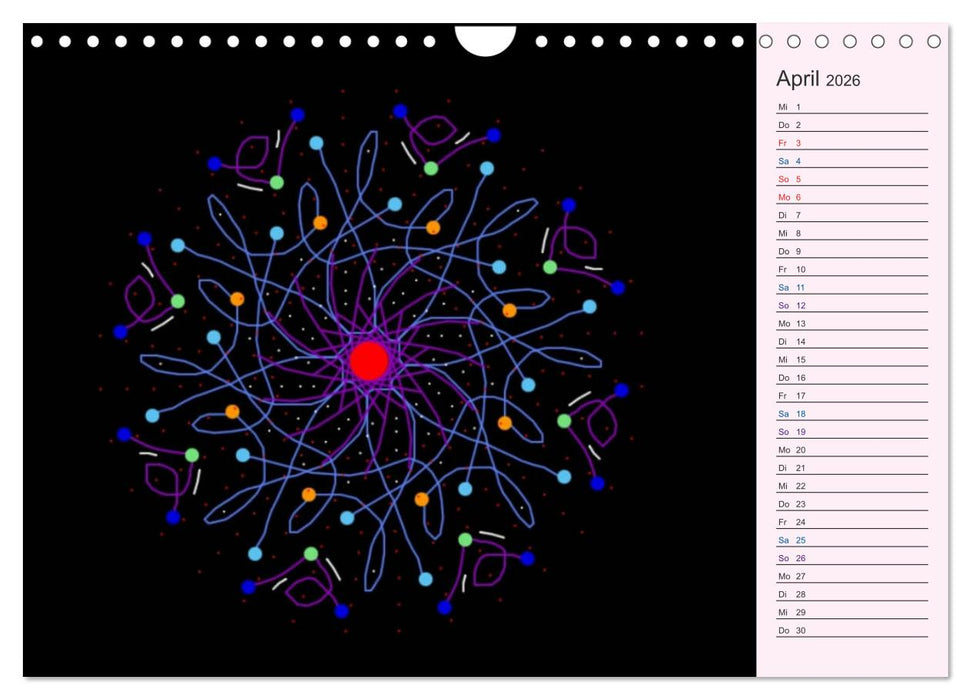
Task: Click the Mo 27 entry line
Action: pos(851,576)
